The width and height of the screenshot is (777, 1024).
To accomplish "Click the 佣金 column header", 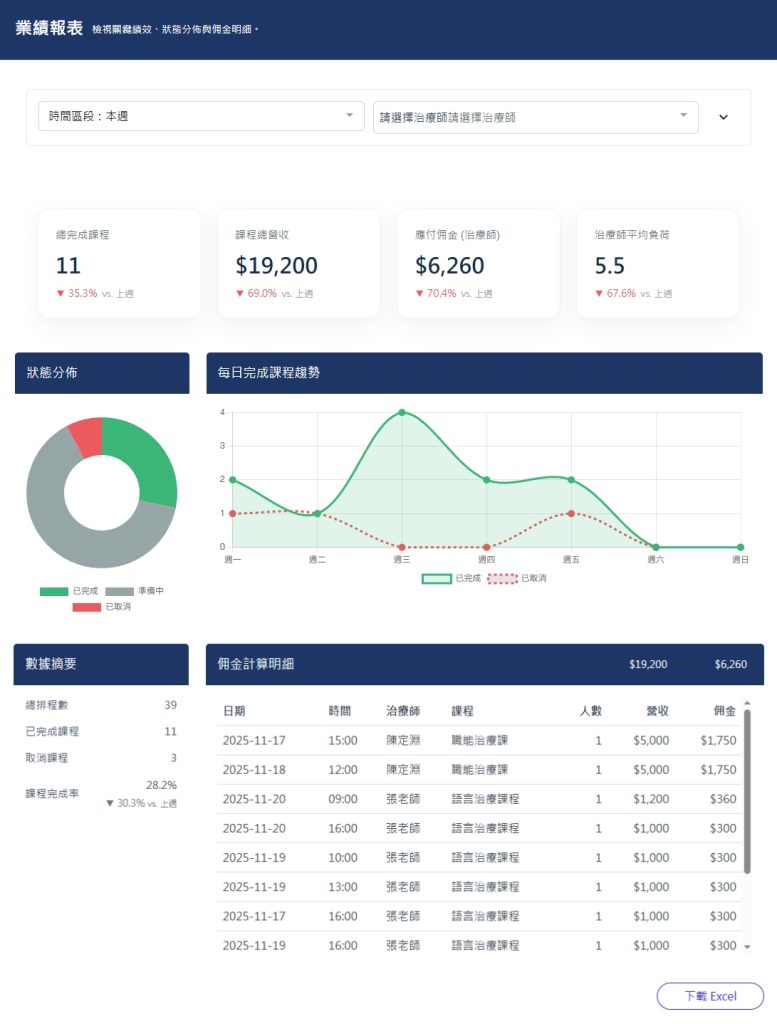I will 724,711.
